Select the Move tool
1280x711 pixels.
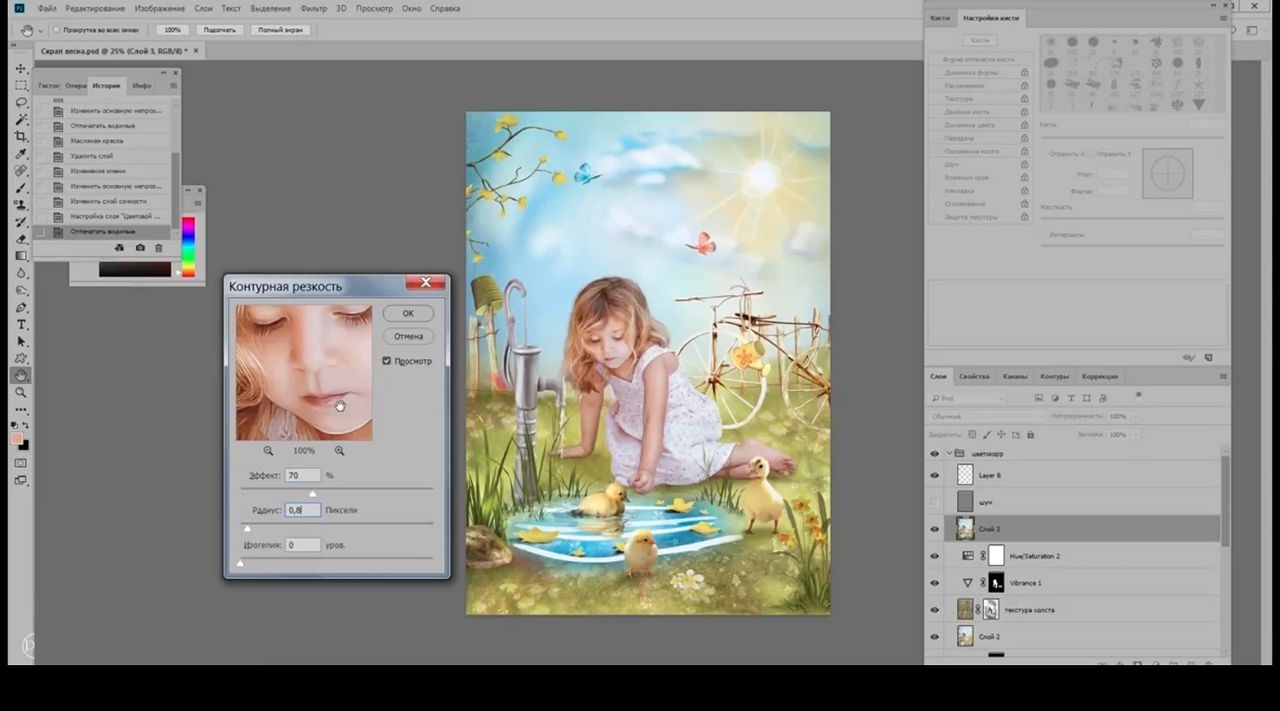pyautogui.click(x=21, y=68)
